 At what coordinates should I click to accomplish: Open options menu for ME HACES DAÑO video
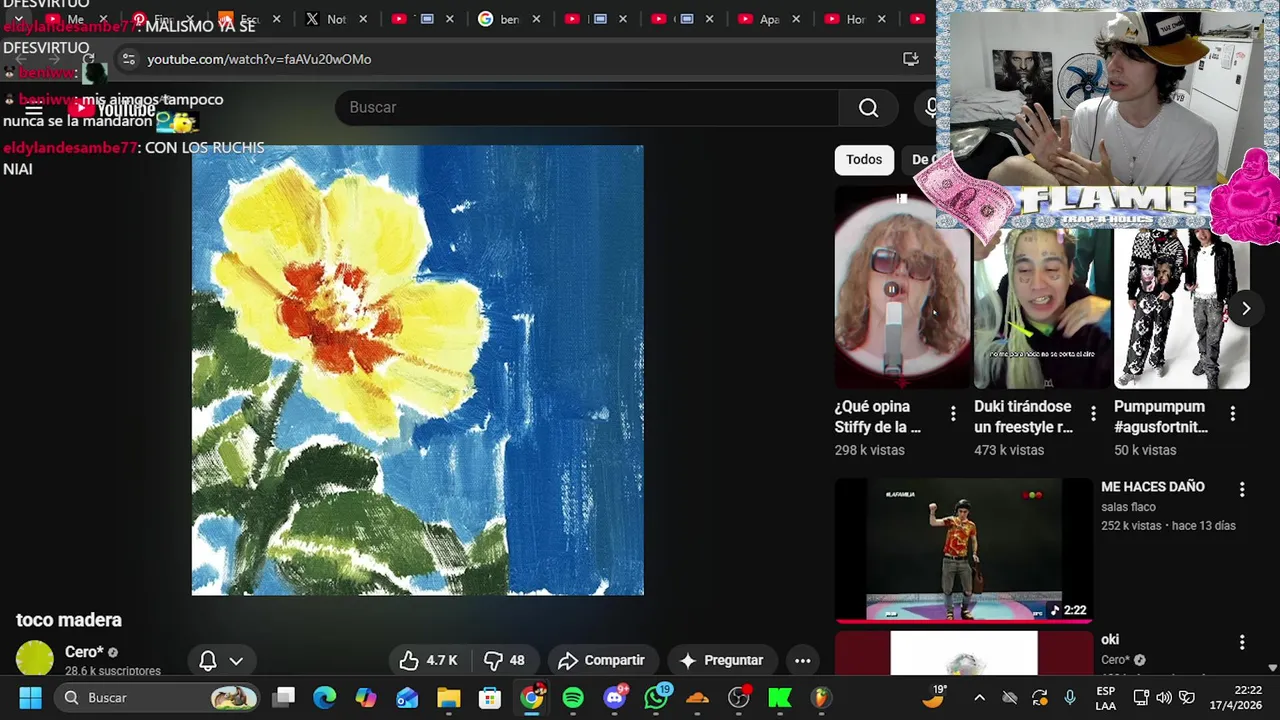(x=1242, y=489)
